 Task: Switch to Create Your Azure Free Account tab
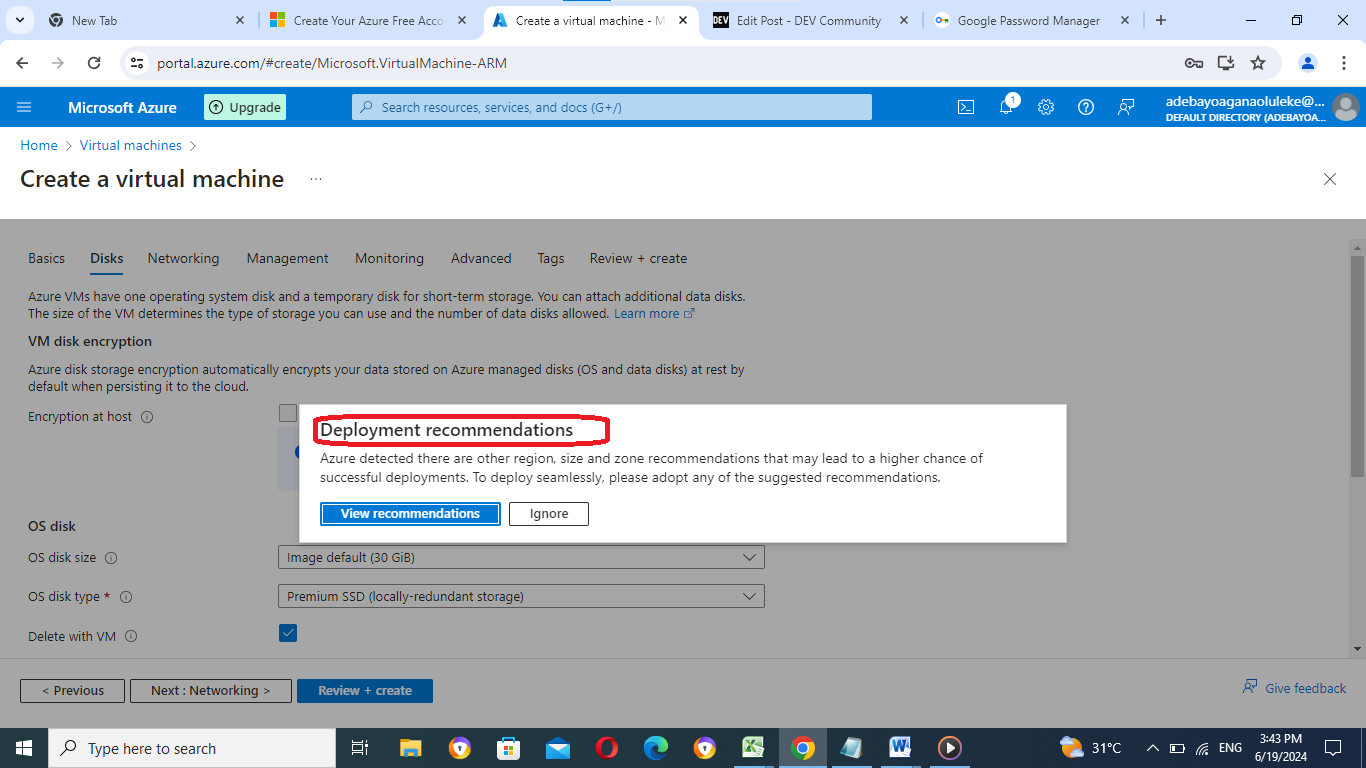point(368,20)
